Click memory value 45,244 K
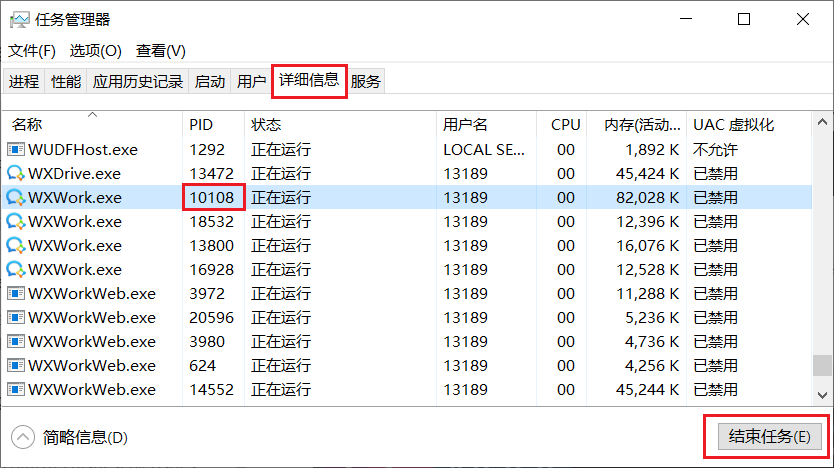Viewport: 834px width, 468px height. [648, 389]
